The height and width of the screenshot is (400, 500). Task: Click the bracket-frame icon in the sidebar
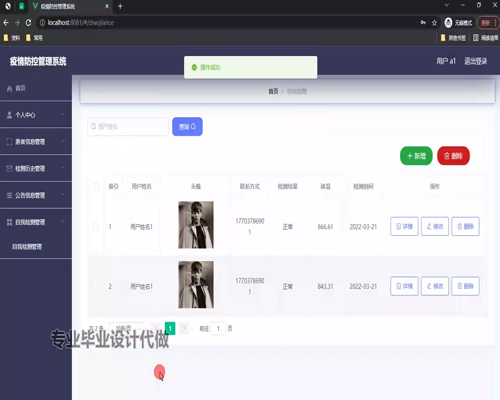point(9,142)
